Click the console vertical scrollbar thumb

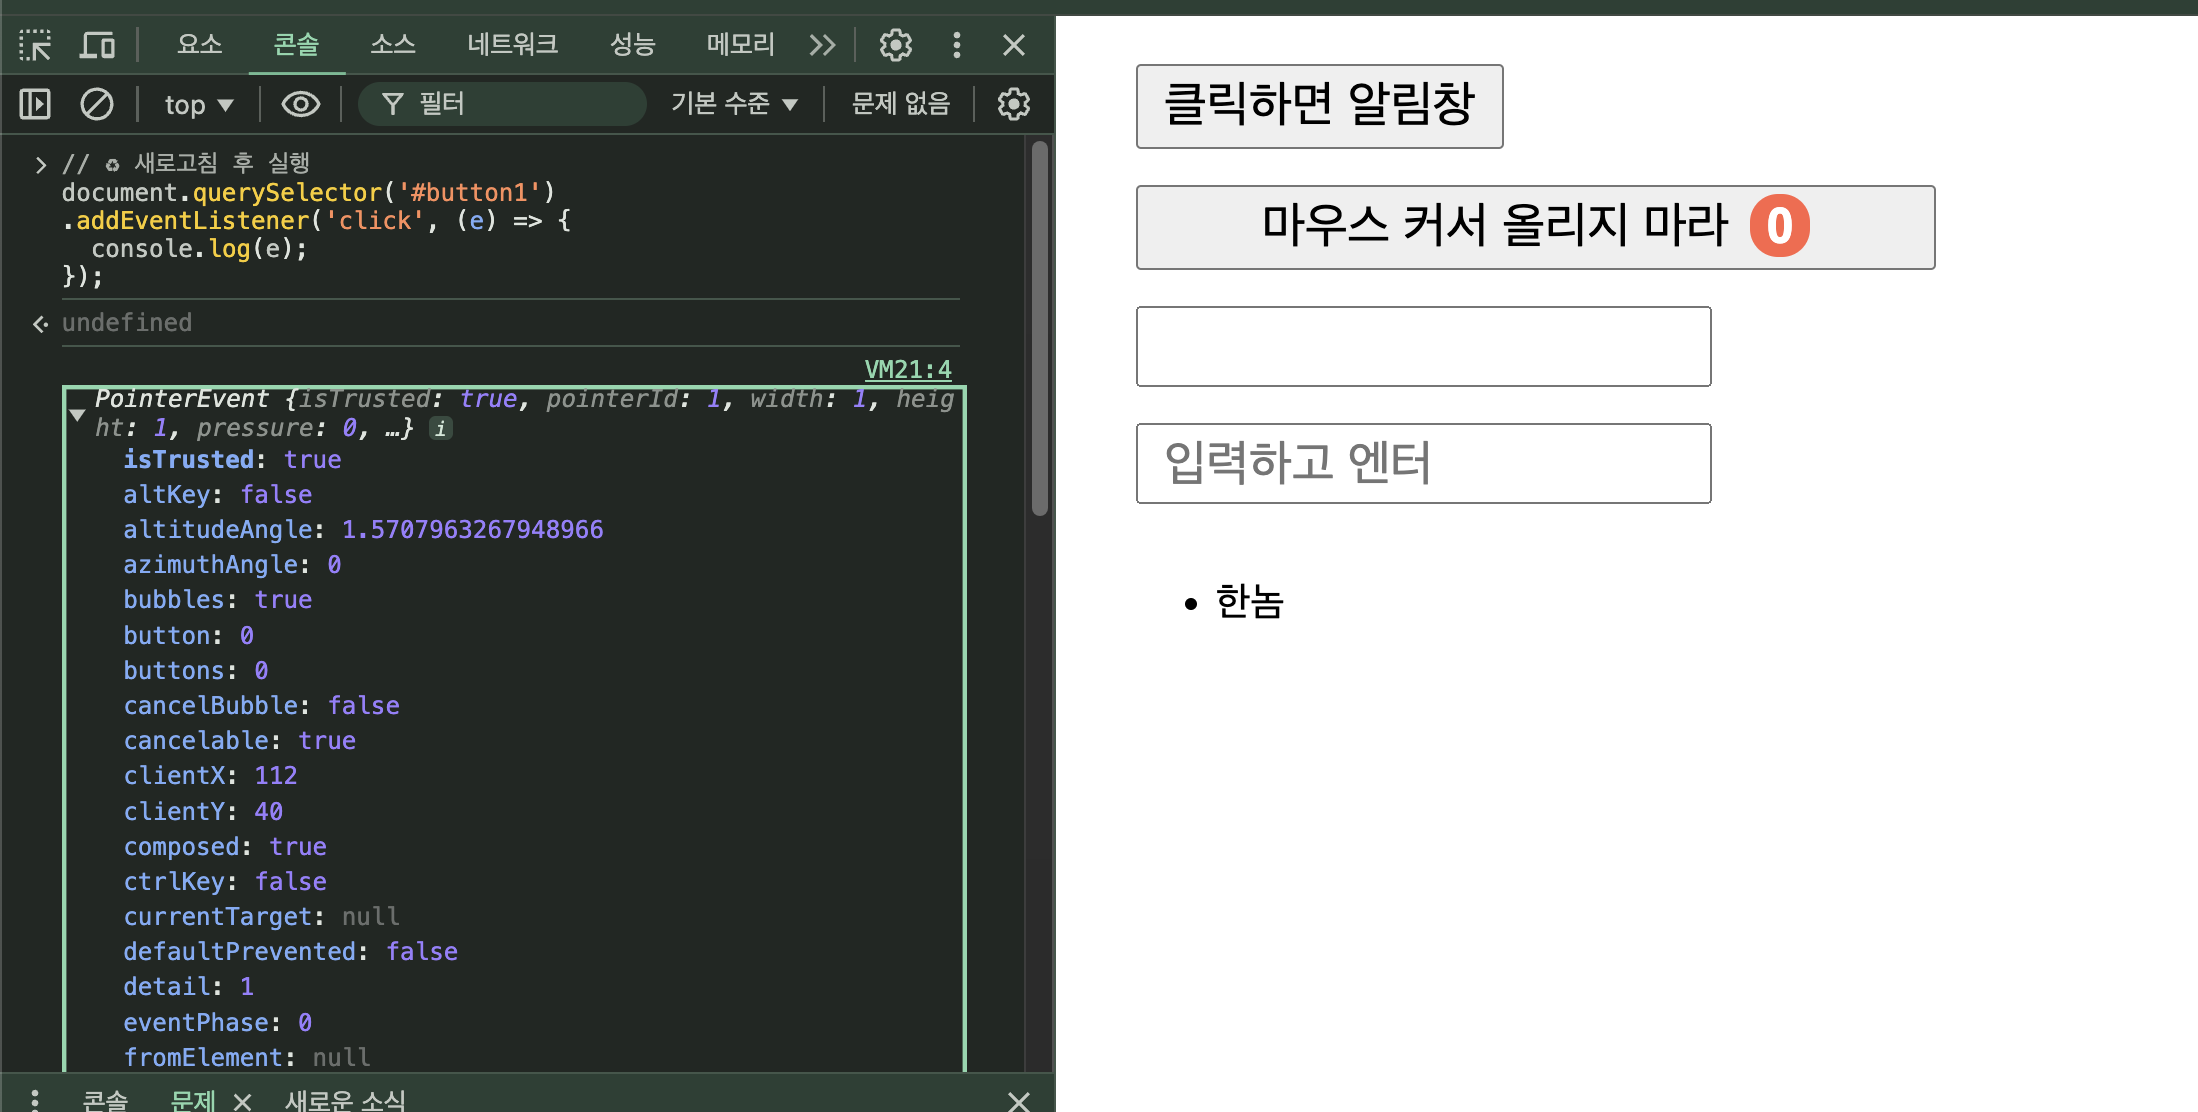click(1040, 330)
